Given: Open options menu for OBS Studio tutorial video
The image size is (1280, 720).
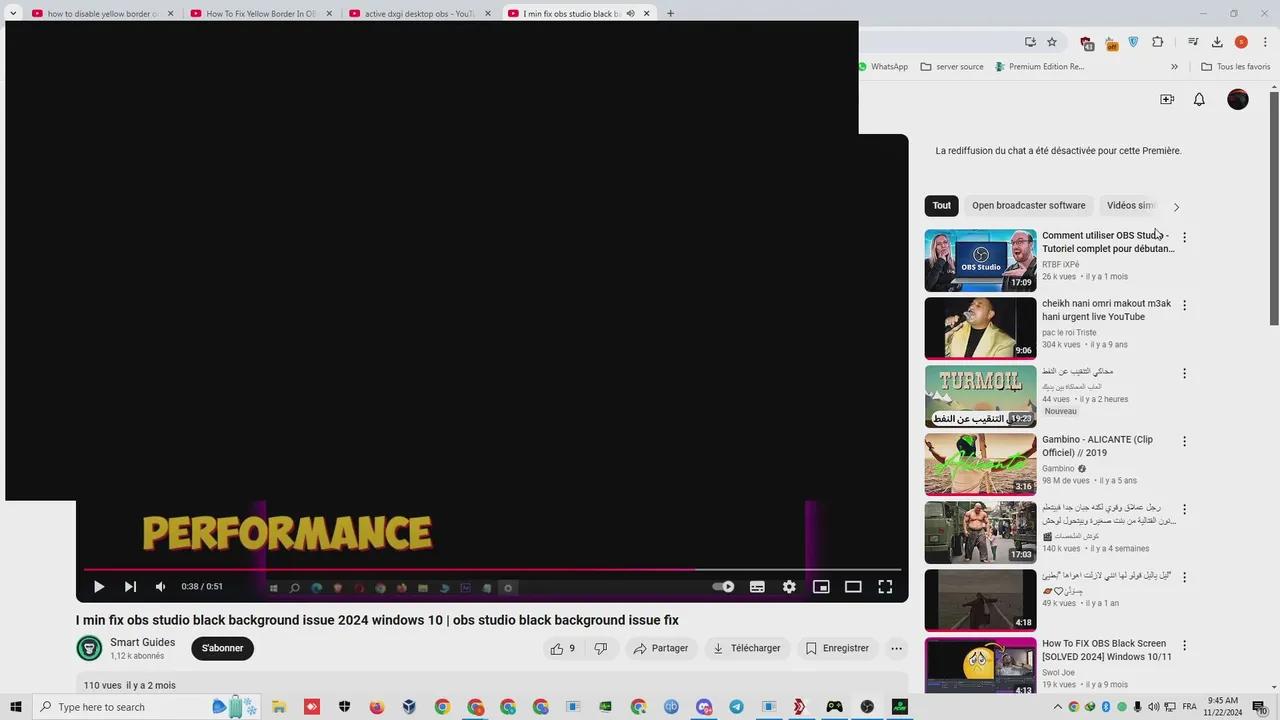Looking at the screenshot, I should [x=1184, y=238].
